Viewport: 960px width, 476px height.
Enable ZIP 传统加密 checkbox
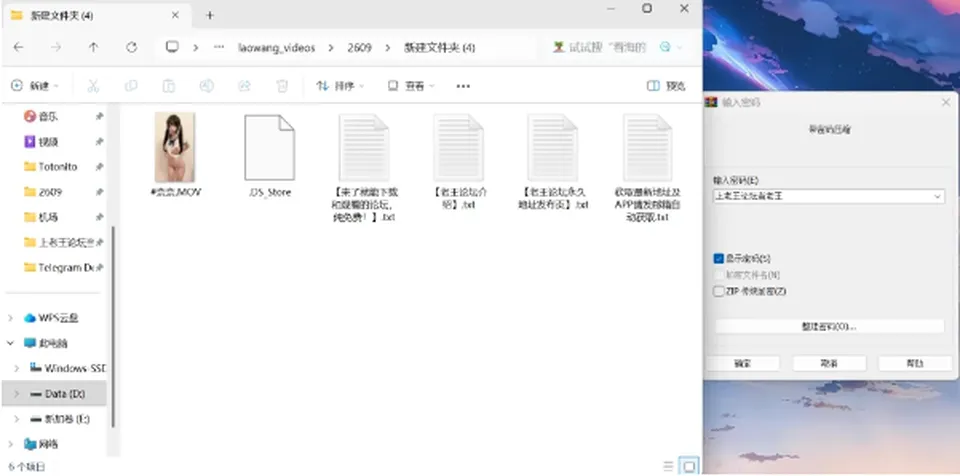pos(719,292)
